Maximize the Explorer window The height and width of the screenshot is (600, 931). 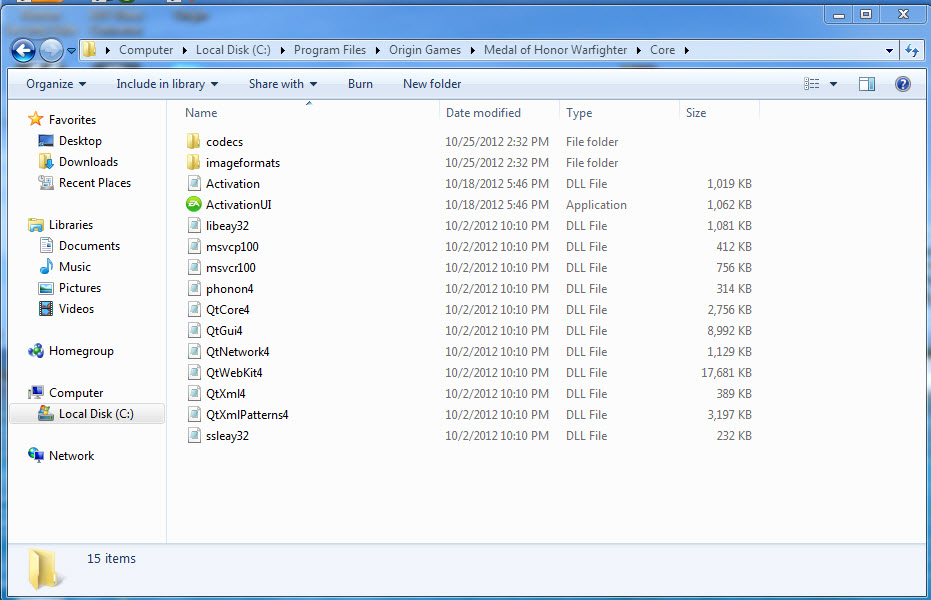pos(866,14)
